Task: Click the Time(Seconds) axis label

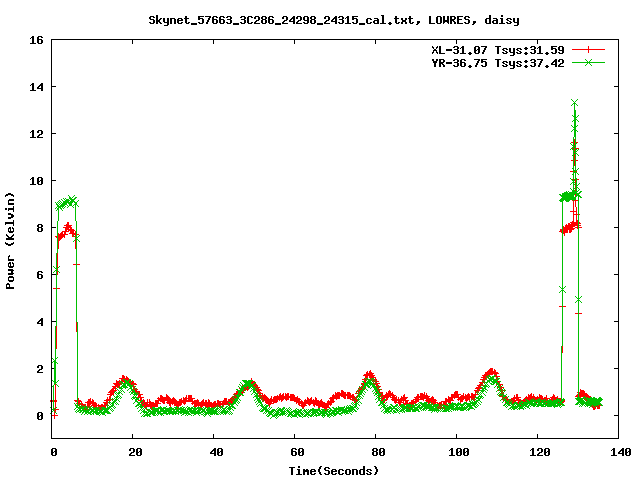Action: (x=334, y=471)
